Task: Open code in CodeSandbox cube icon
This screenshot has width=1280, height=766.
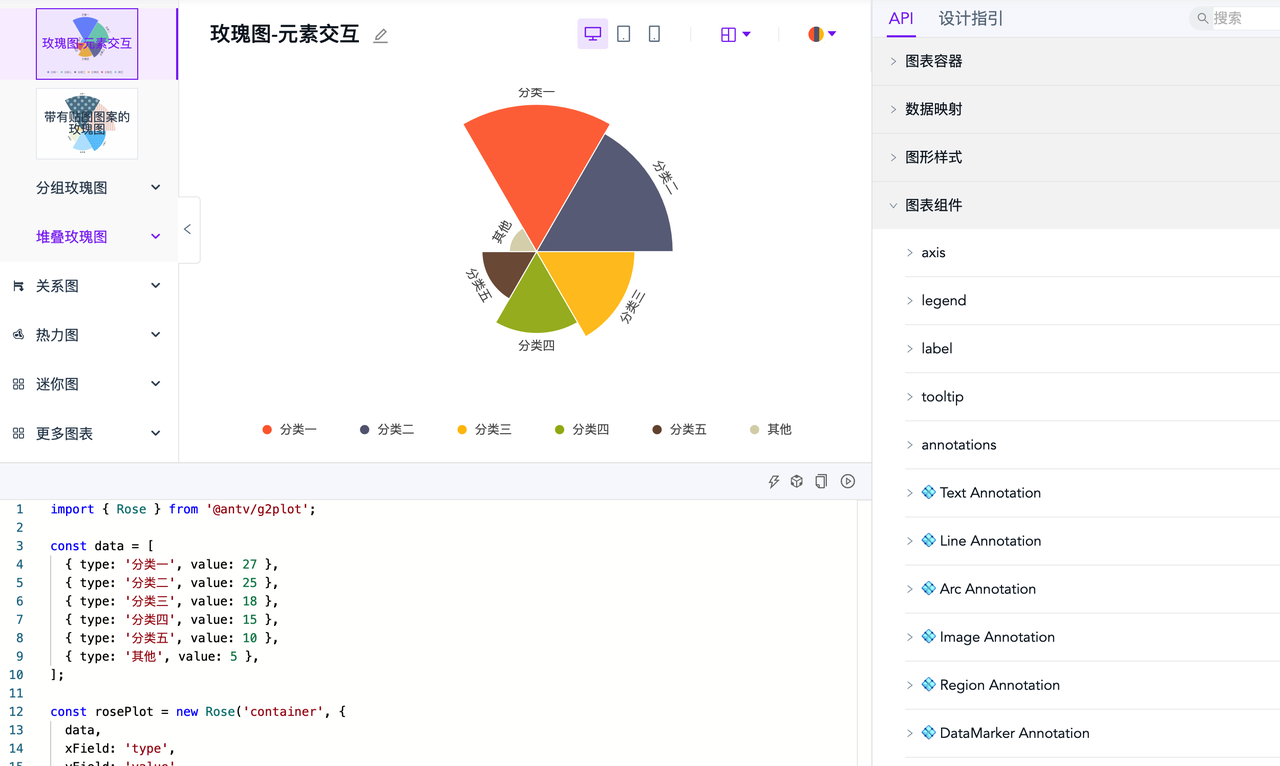Action: tap(797, 481)
